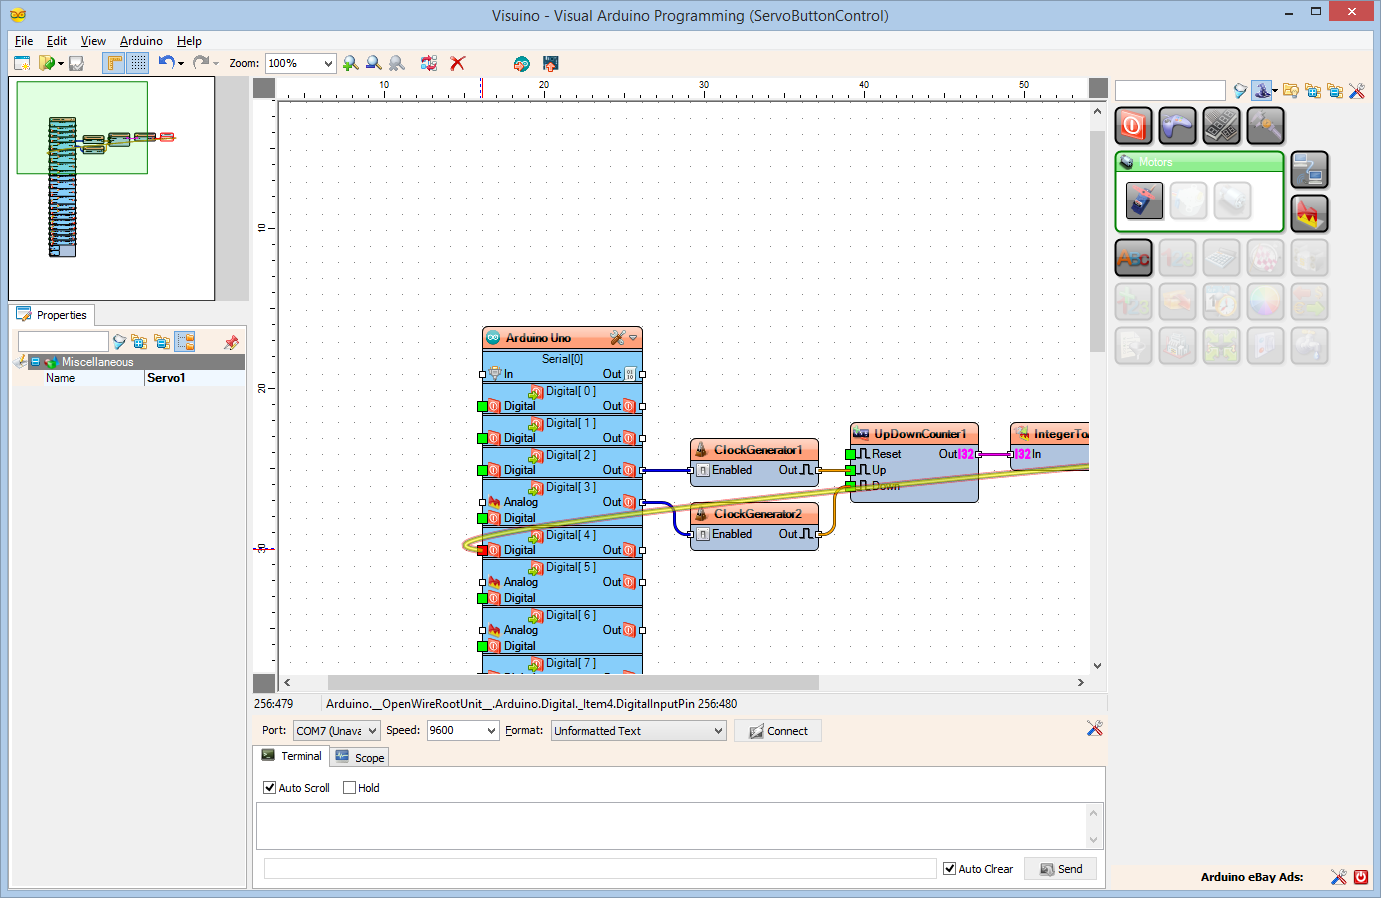Click the upload to Arduino board icon

pos(550,63)
